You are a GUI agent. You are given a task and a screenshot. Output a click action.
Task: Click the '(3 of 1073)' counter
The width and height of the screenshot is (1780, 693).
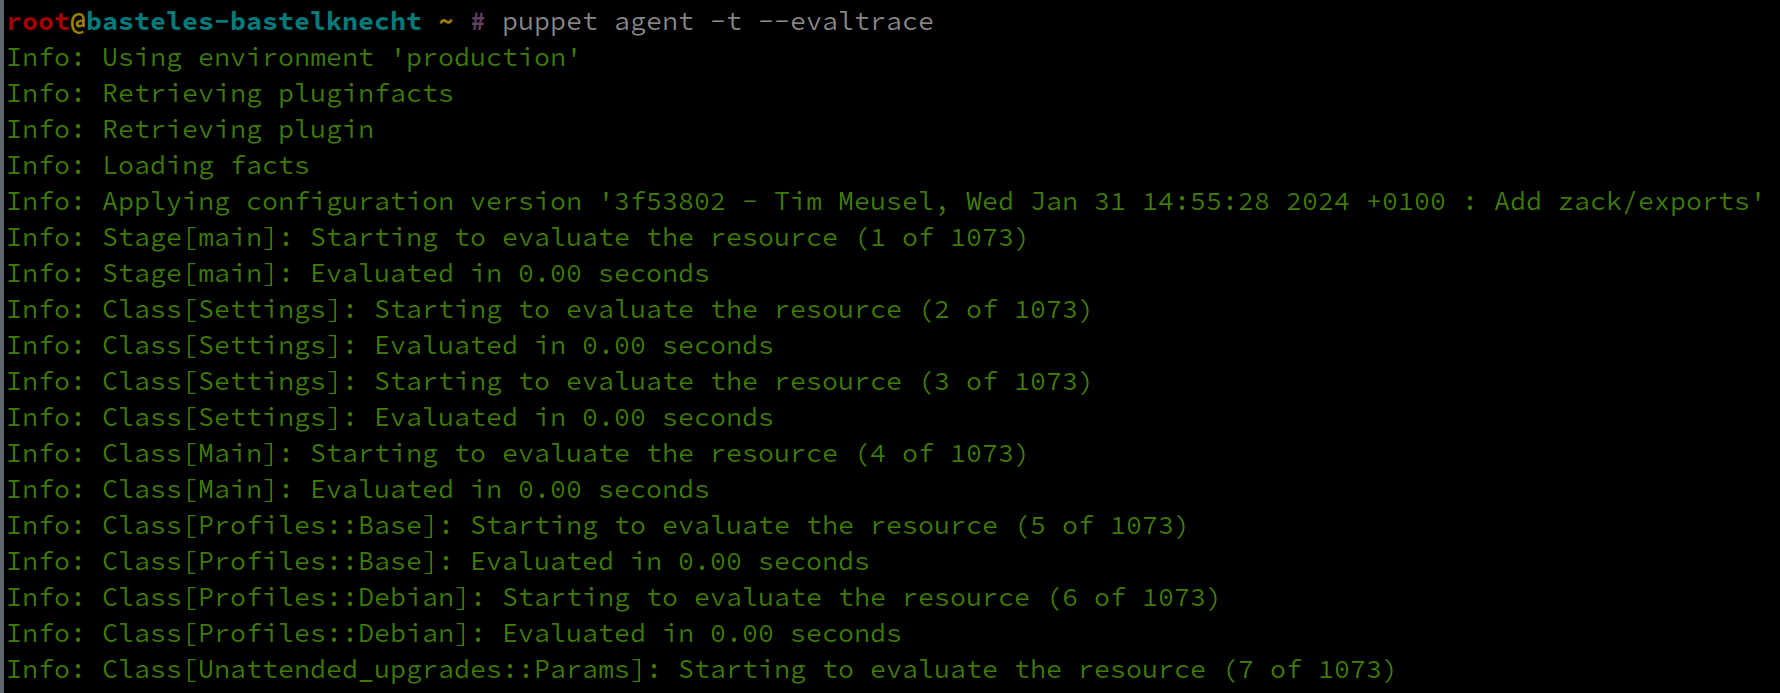coord(1006,382)
